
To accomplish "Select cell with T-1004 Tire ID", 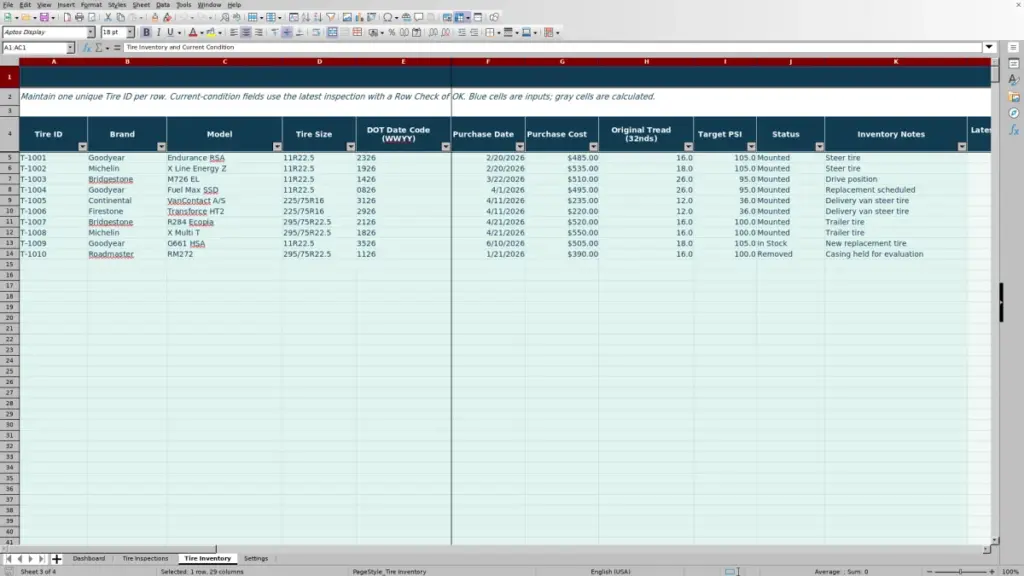I will [53, 190].
